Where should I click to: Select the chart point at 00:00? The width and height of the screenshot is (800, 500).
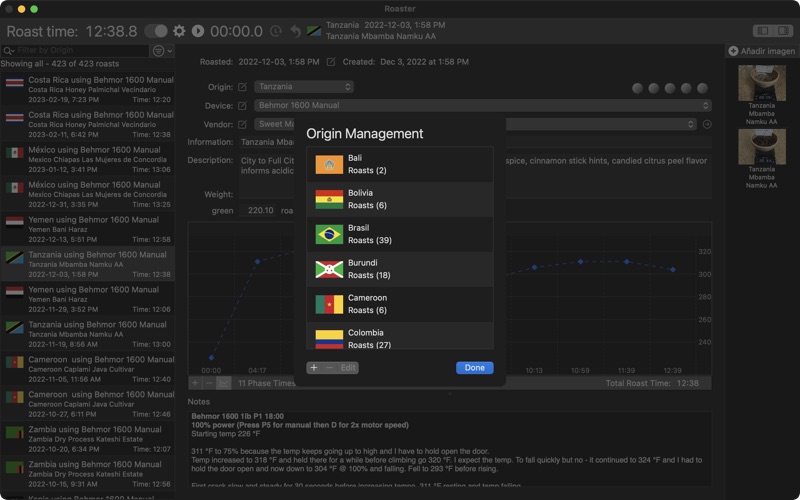211,358
